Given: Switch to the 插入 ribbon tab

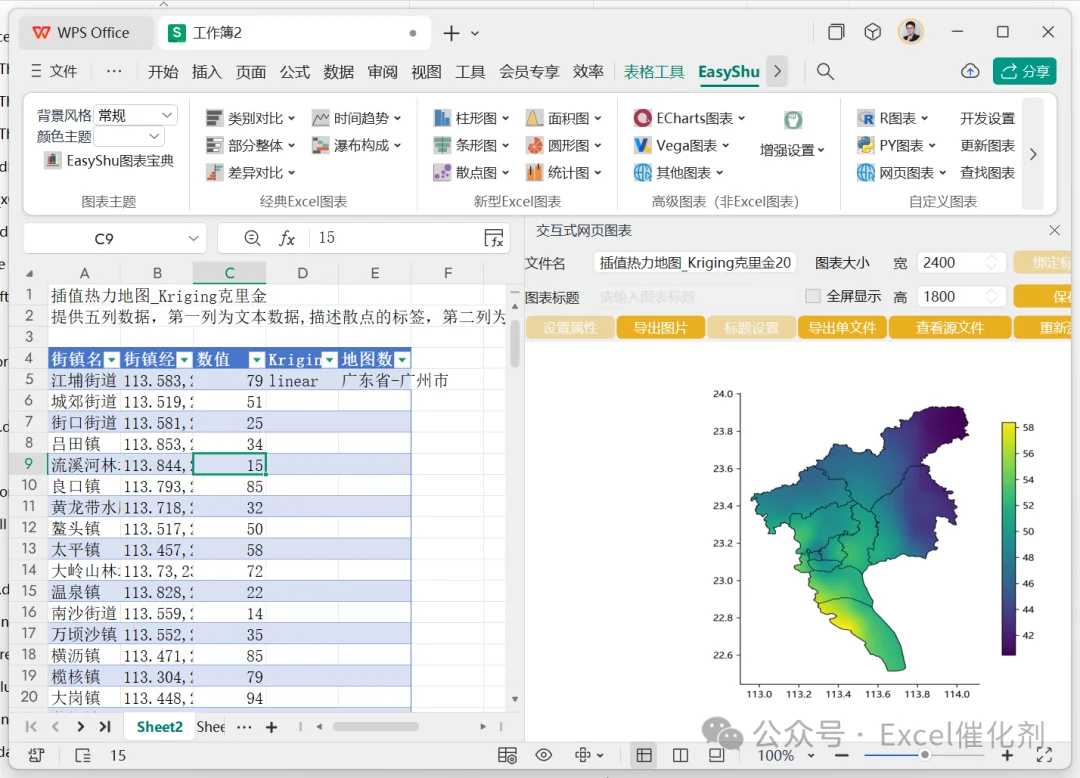Looking at the screenshot, I should click(207, 72).
